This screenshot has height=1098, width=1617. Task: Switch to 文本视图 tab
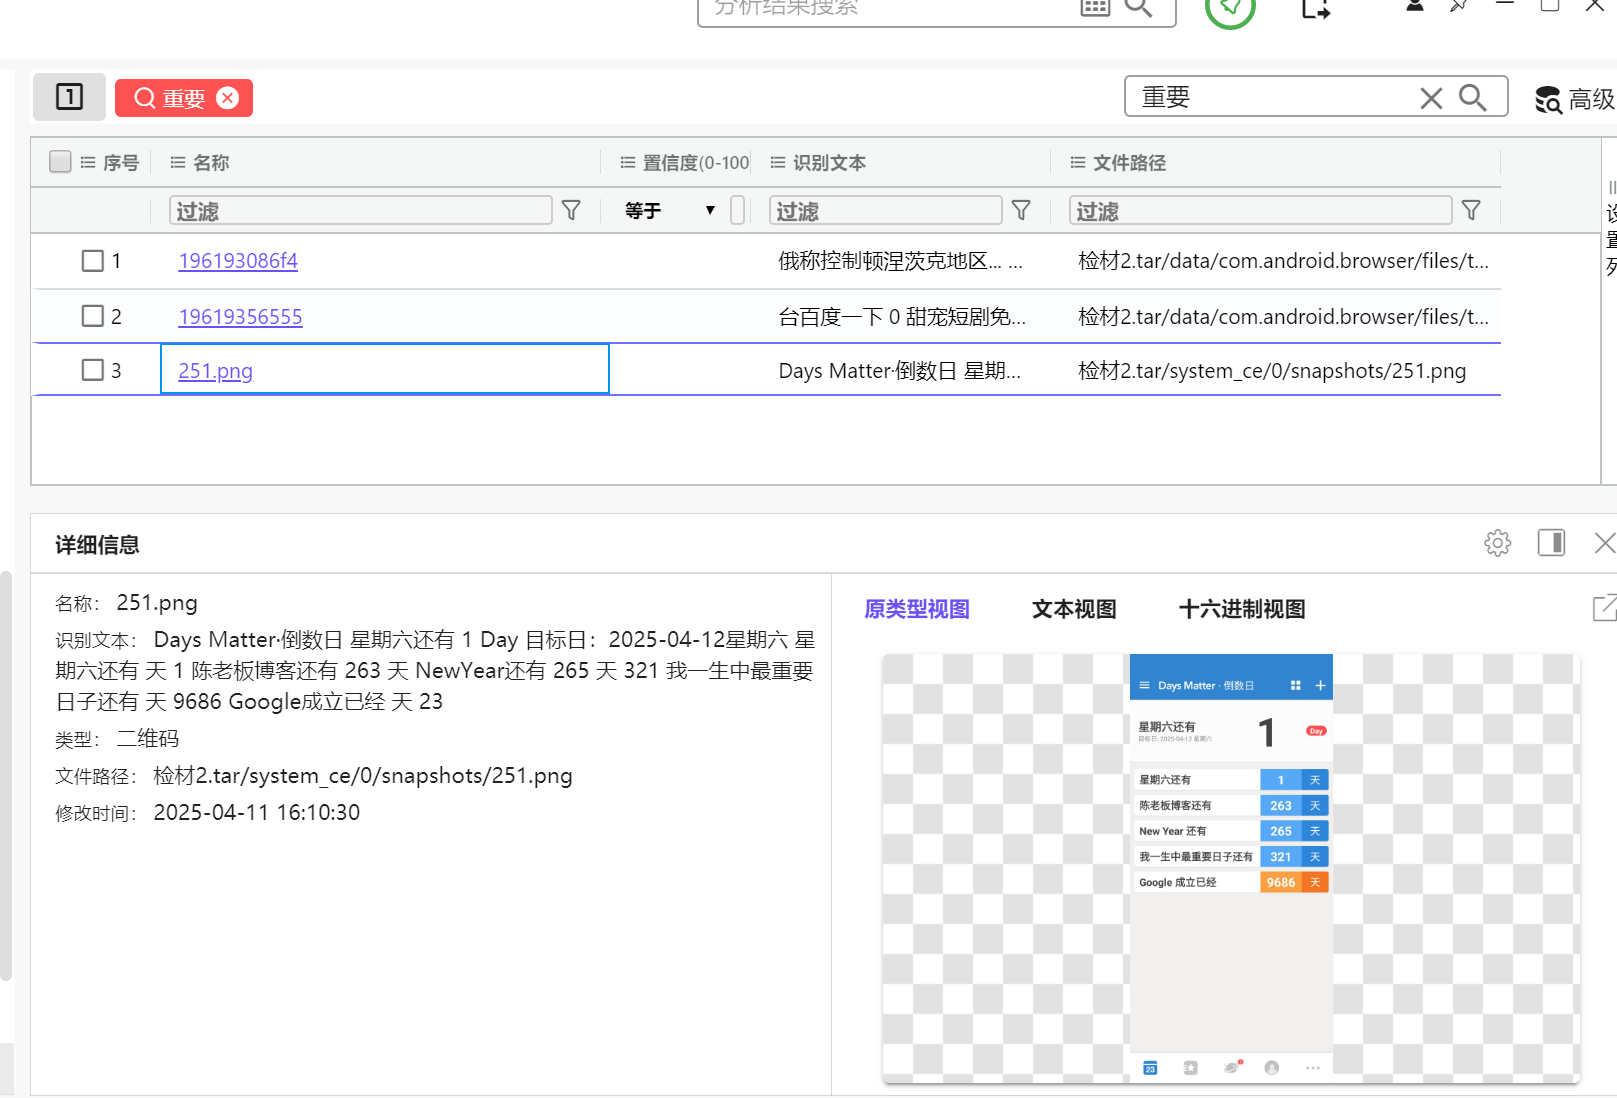(x=1073, y=609)
